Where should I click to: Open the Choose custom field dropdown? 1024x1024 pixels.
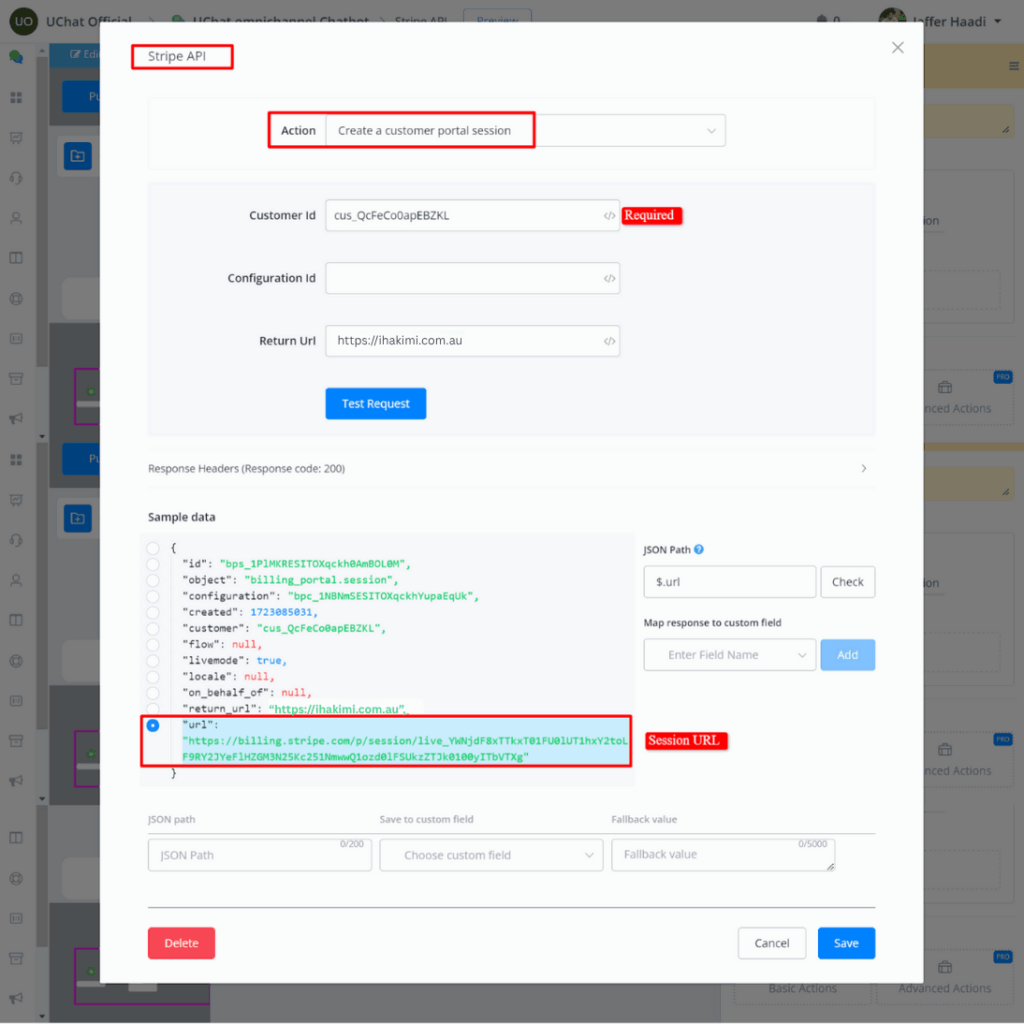click(x=490, y=855)
